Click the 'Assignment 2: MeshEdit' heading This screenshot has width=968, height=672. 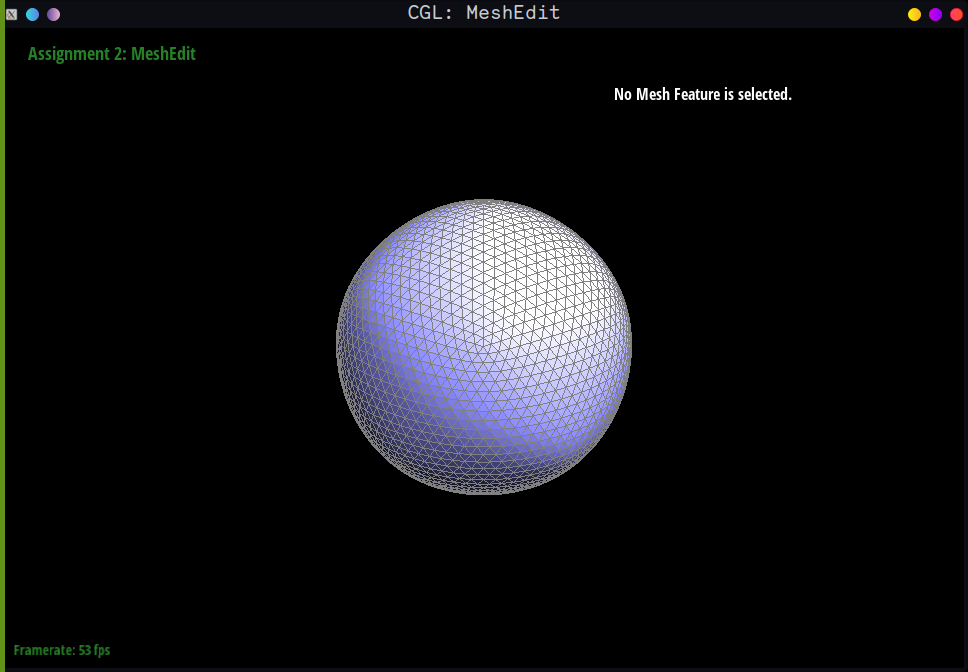[x=111, y=54]
